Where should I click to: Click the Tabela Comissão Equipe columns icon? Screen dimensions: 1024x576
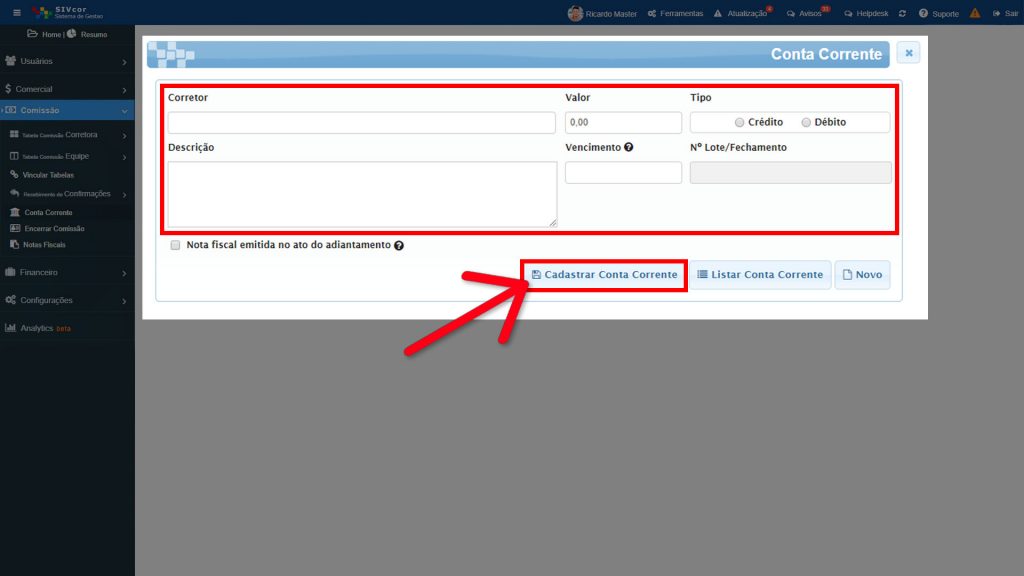(14, 156)
